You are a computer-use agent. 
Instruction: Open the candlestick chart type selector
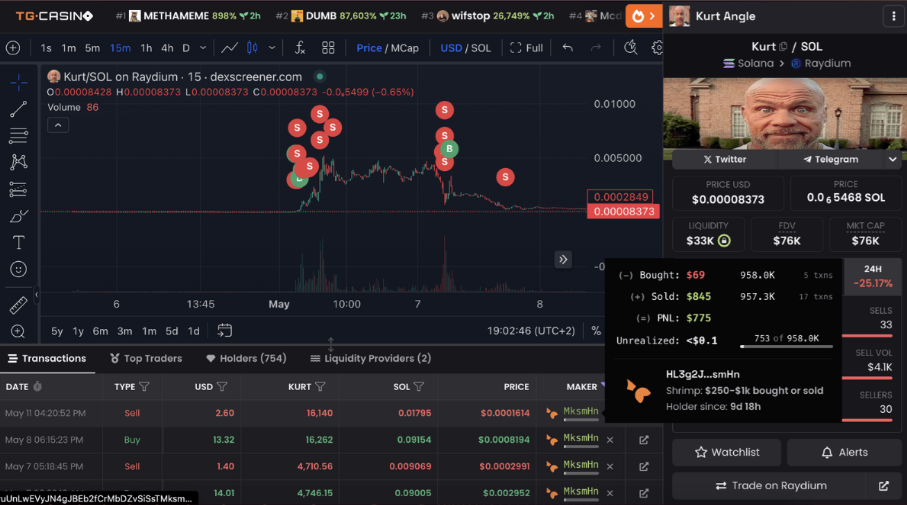pos(252,48)
